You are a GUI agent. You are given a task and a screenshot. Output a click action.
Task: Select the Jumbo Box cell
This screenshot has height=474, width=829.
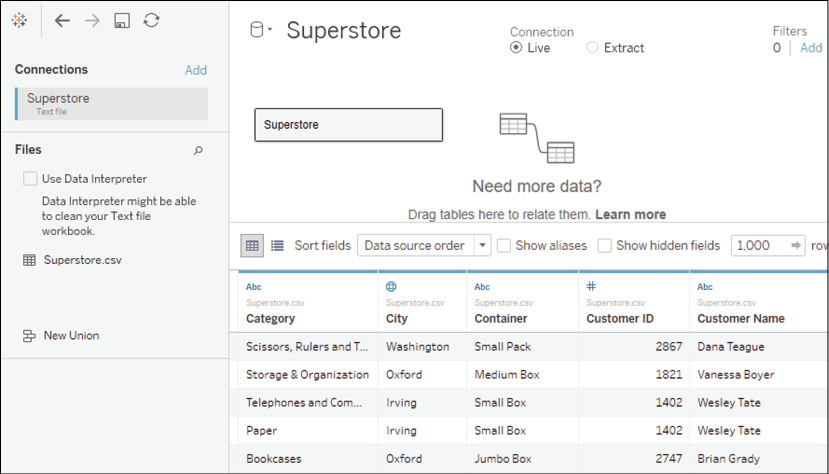pyautogui.click(x=523, y=459)
